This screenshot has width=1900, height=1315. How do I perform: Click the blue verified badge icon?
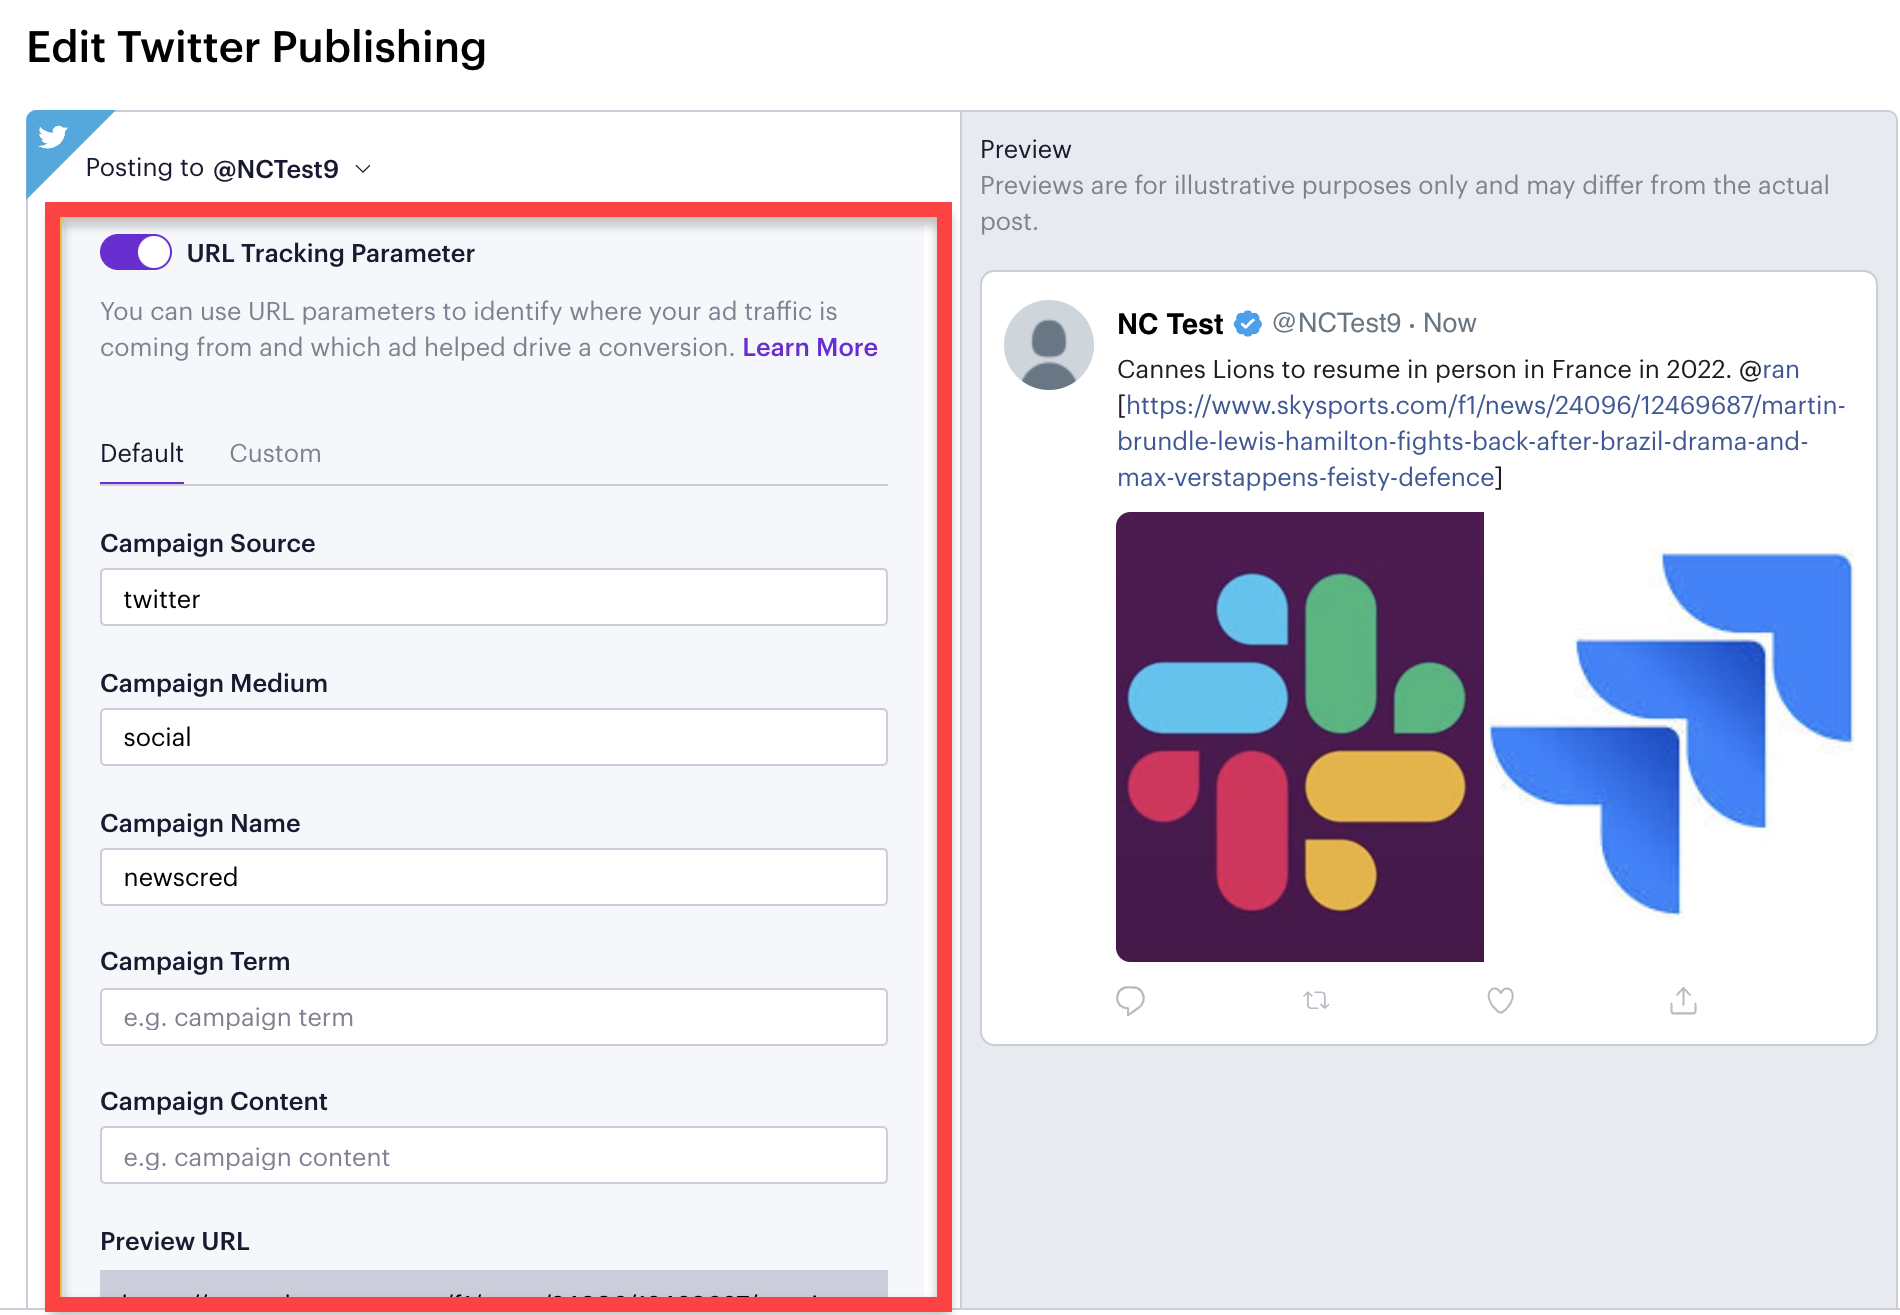coord(1247,323)
